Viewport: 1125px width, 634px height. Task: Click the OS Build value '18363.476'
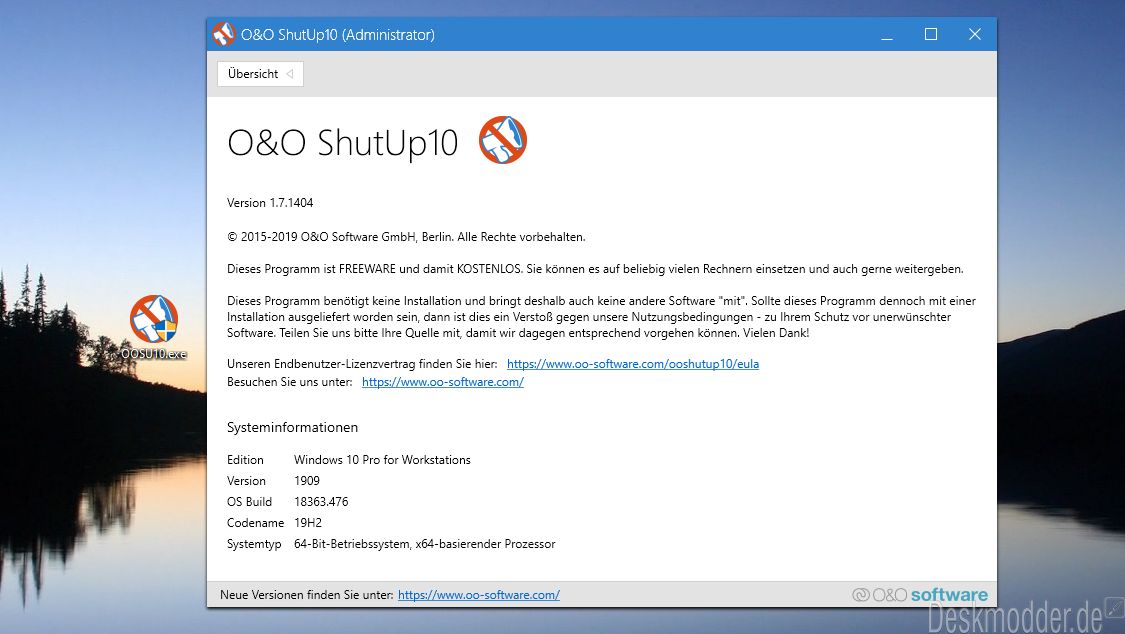[x=321, y=502]
